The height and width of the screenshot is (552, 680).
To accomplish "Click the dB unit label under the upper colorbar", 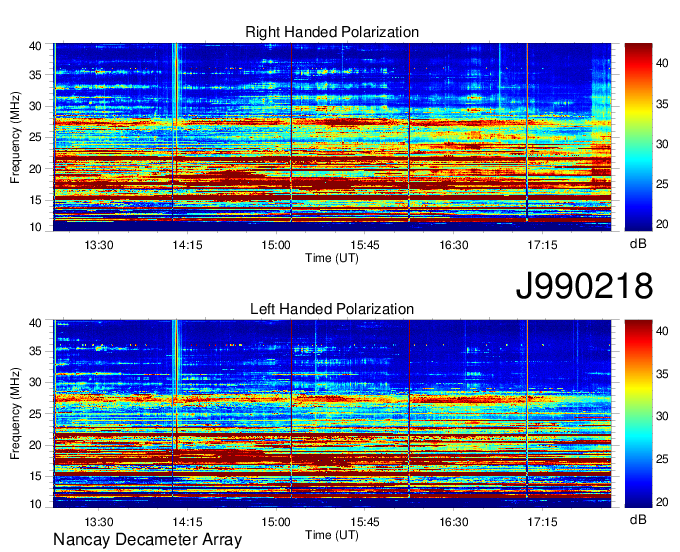I will click(638, 244).
